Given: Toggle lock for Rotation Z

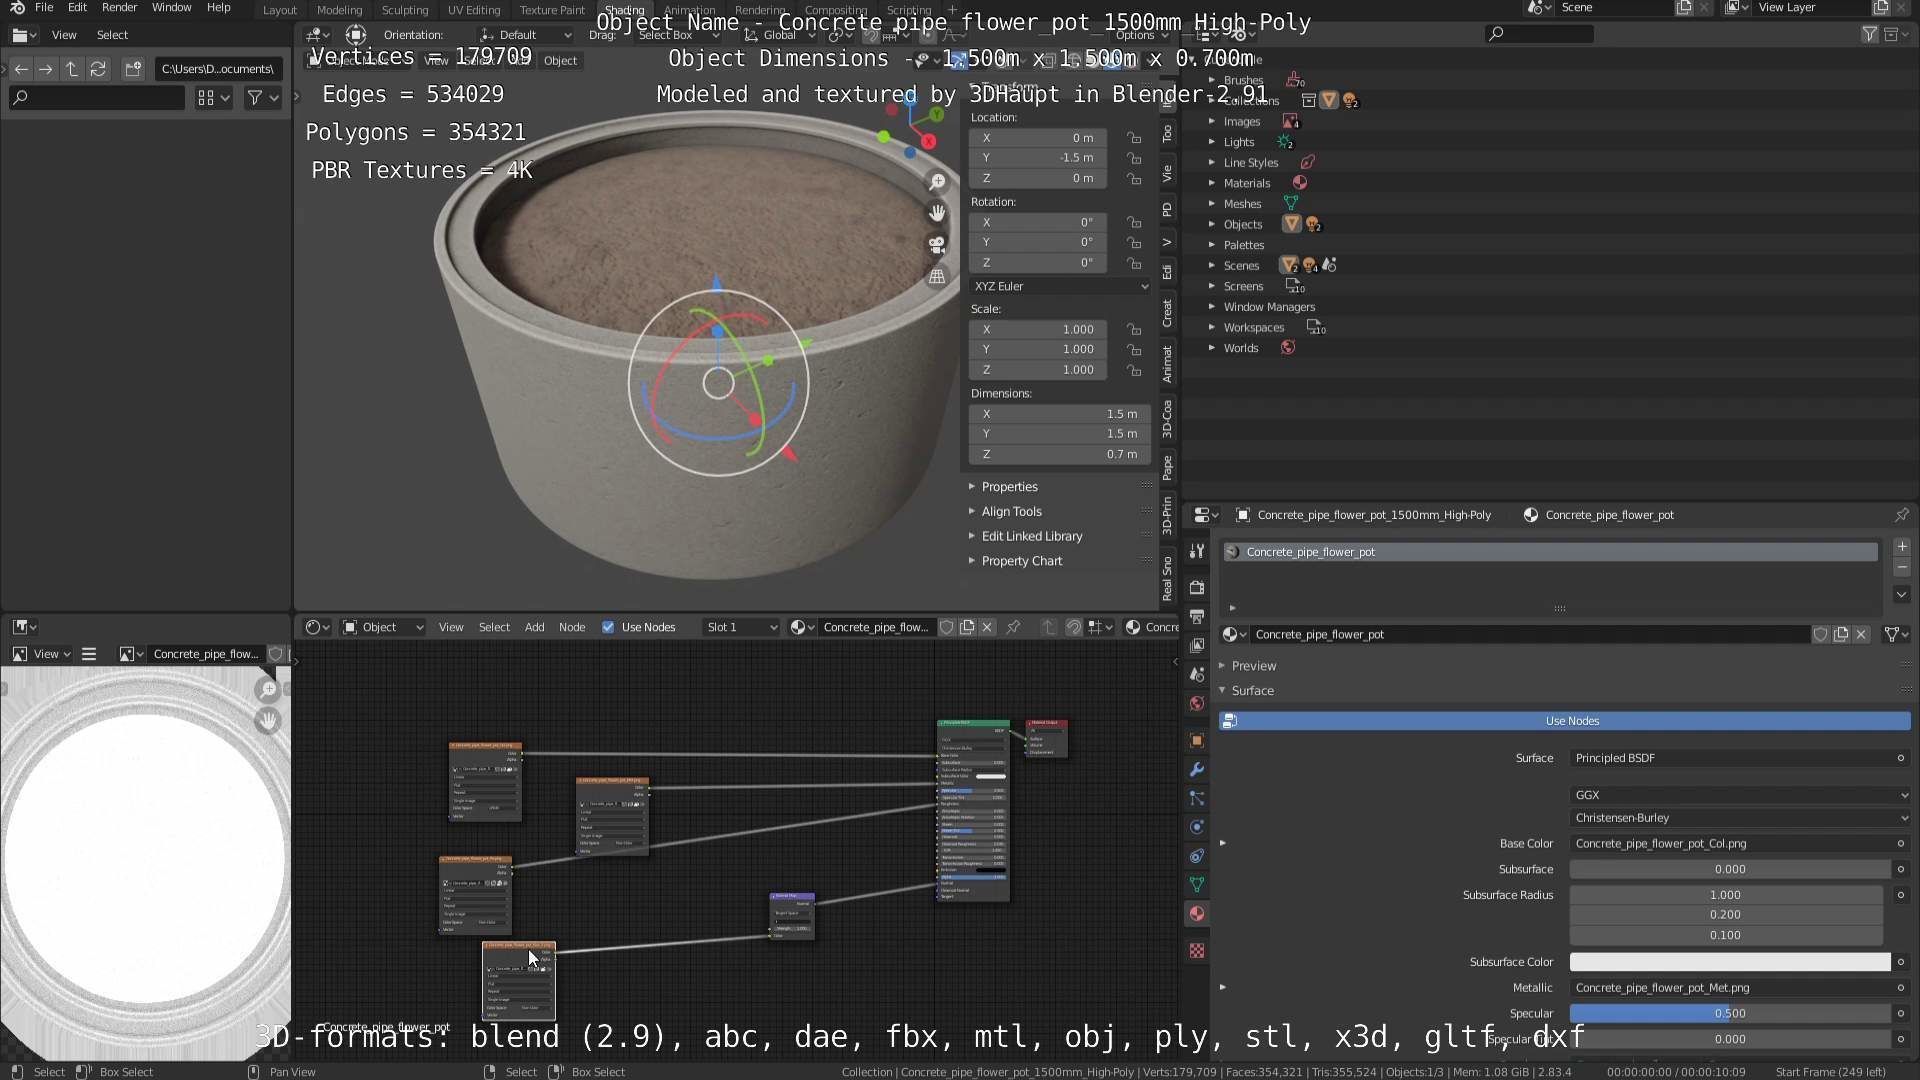Looking at the screenshot, I should click(1134, 263).
